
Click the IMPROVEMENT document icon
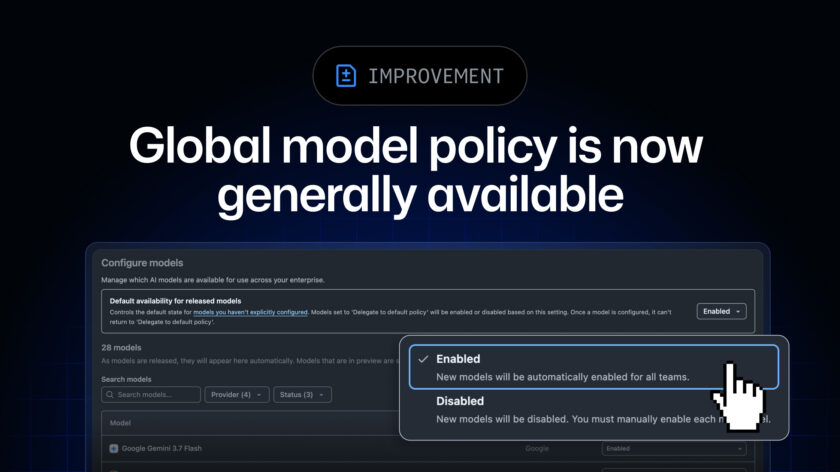[346, 76]
